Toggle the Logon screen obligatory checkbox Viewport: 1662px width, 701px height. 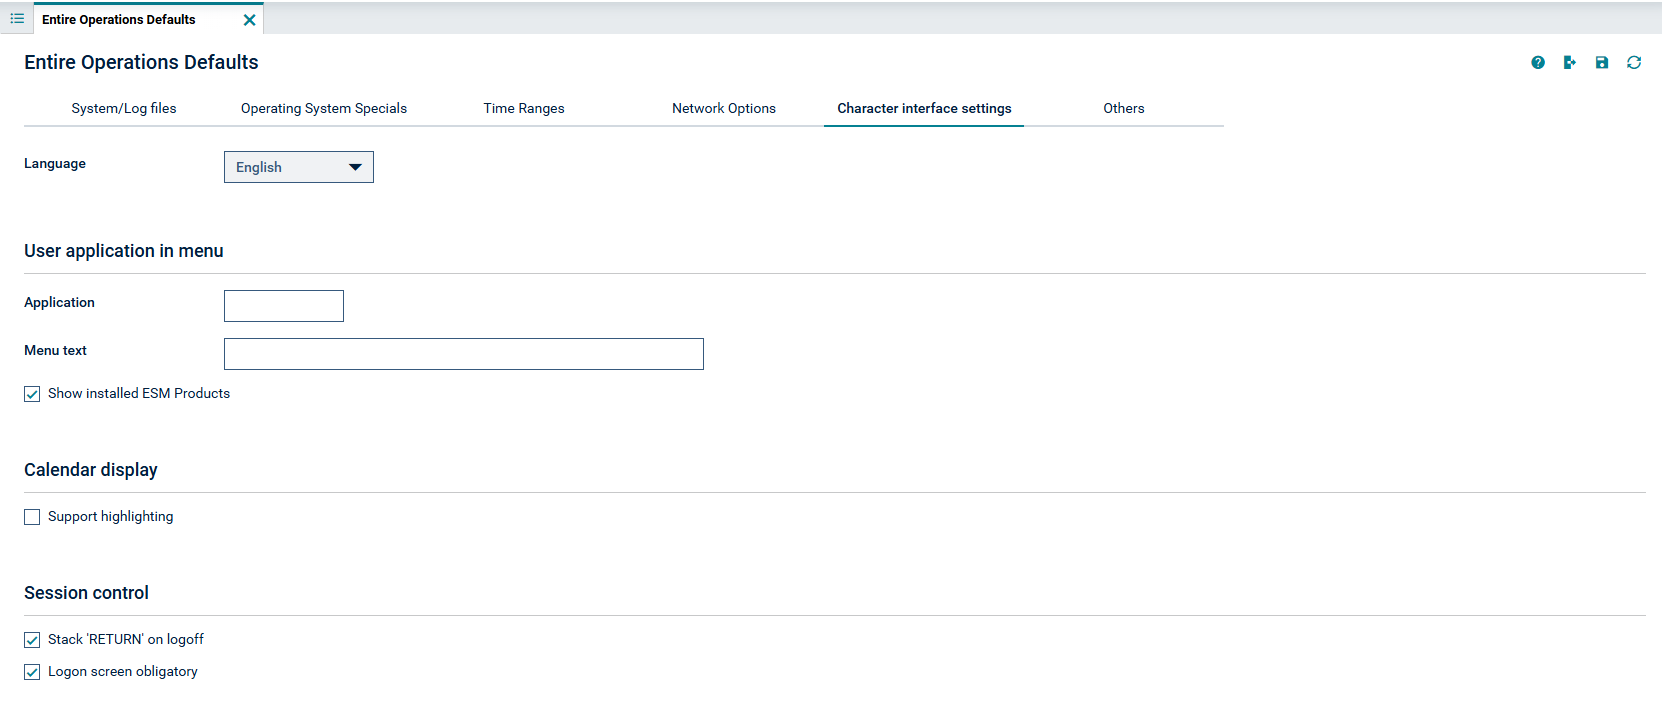pos(32,672)
